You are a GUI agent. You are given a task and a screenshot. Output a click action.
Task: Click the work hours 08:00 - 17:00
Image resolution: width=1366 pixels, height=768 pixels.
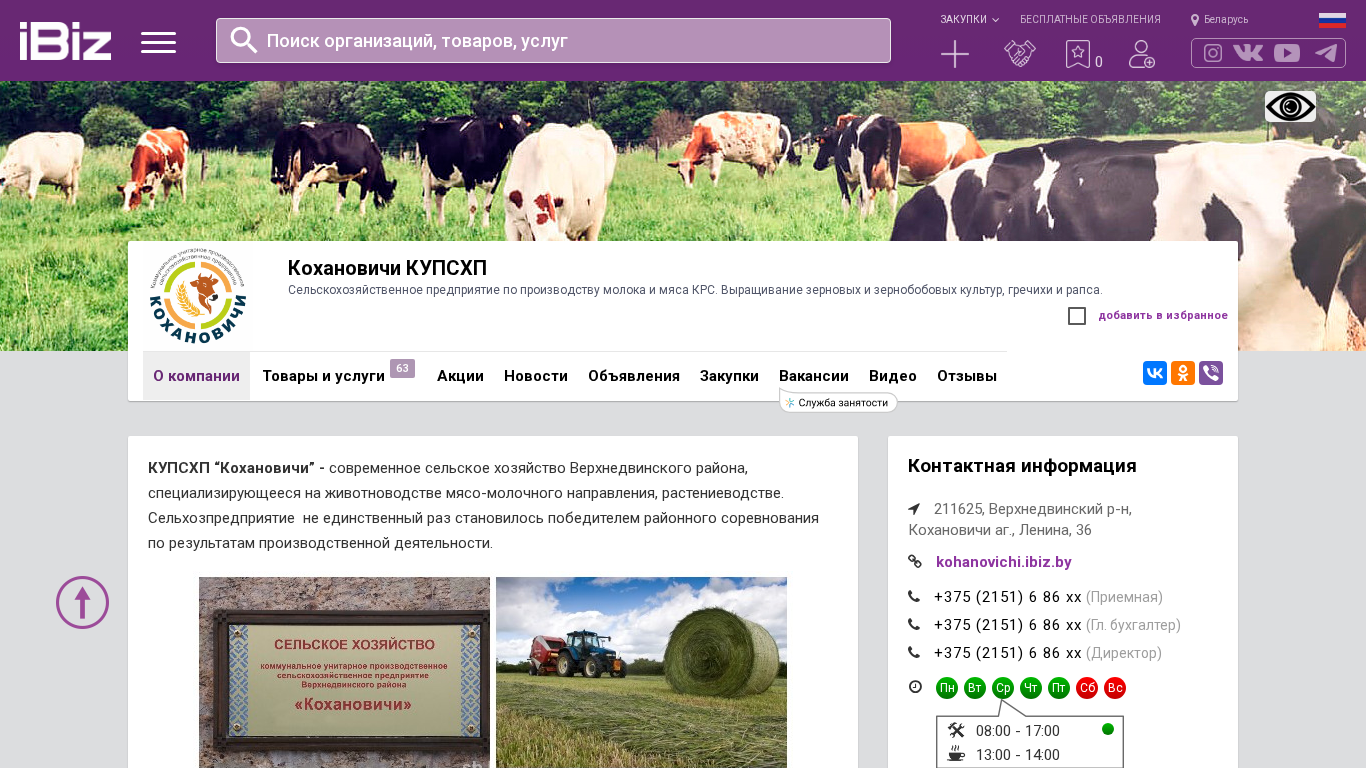[1018, 731]
